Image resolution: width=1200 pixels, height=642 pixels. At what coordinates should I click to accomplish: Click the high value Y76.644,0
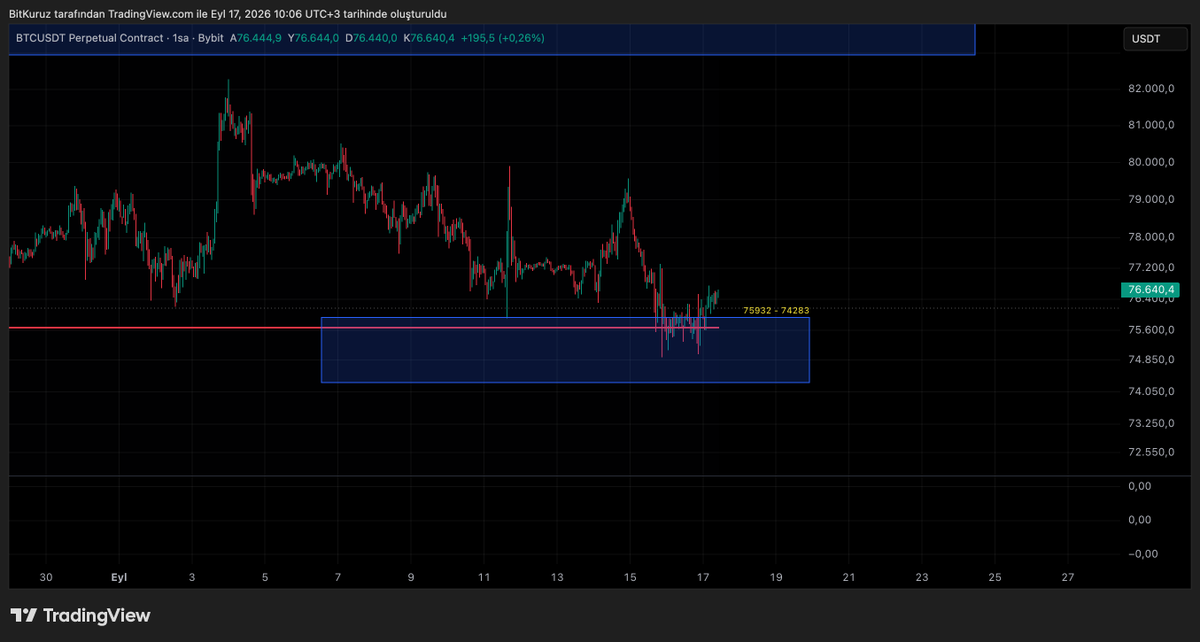coord(313,38)
